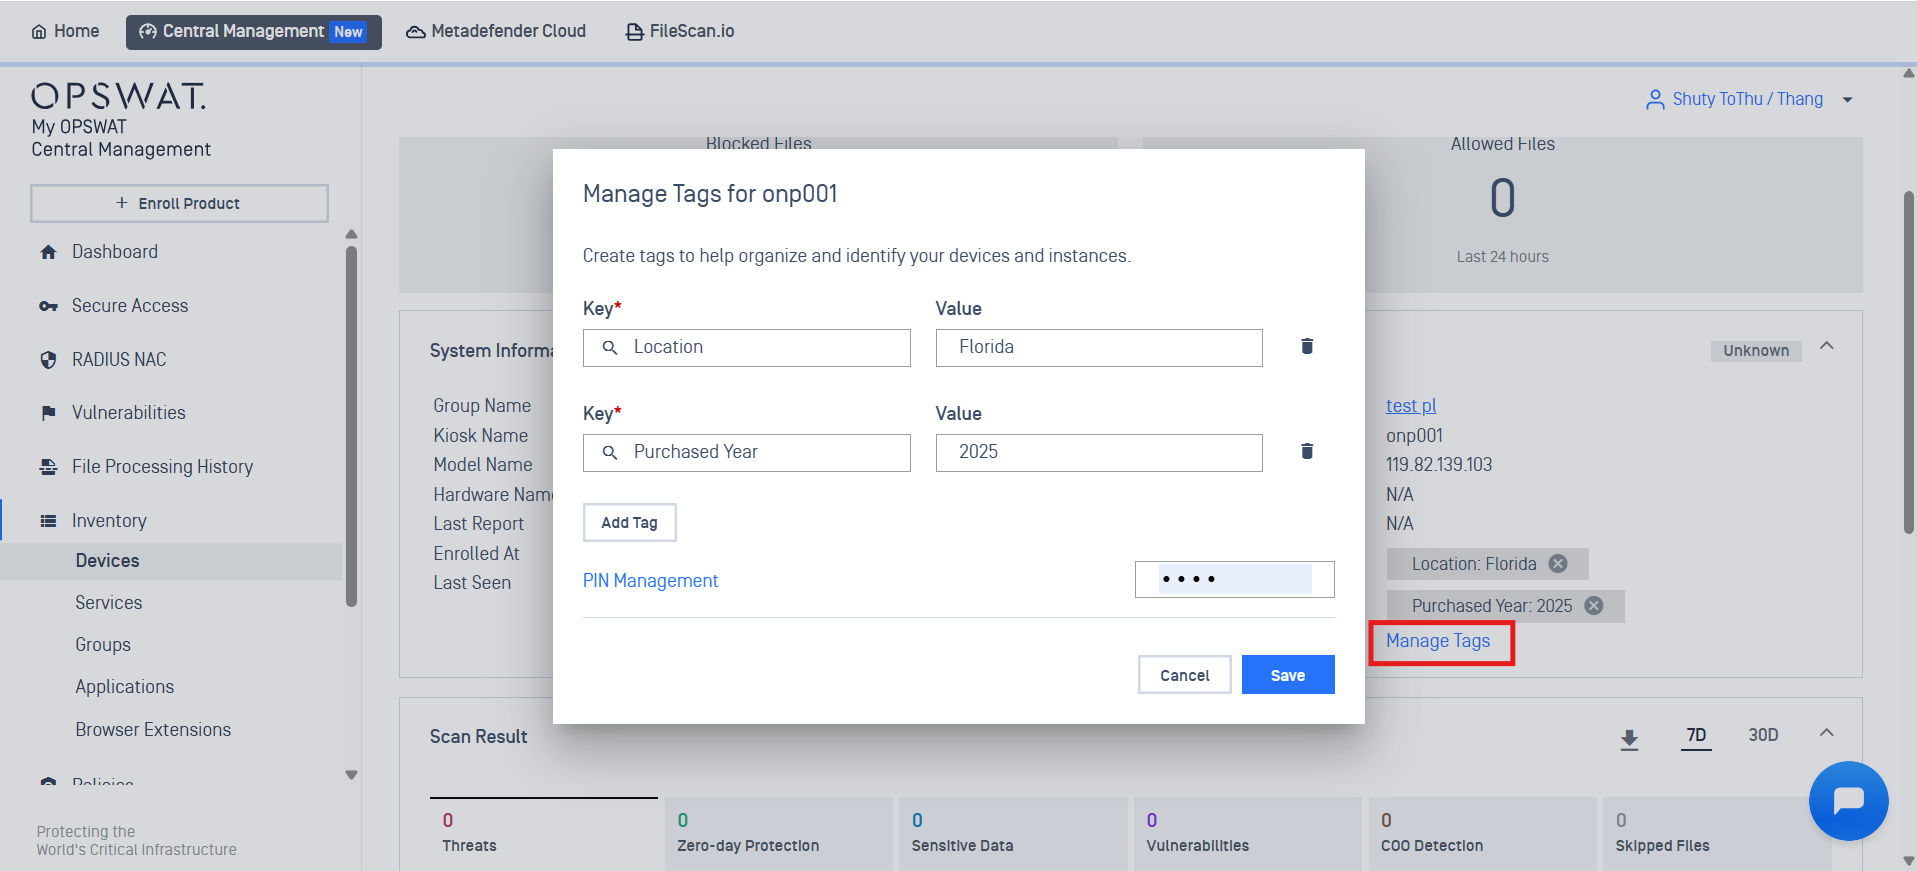This screenshot has width=1917, height=871.
Task: Select Threats scan result tab
Action: pos(544,833)
